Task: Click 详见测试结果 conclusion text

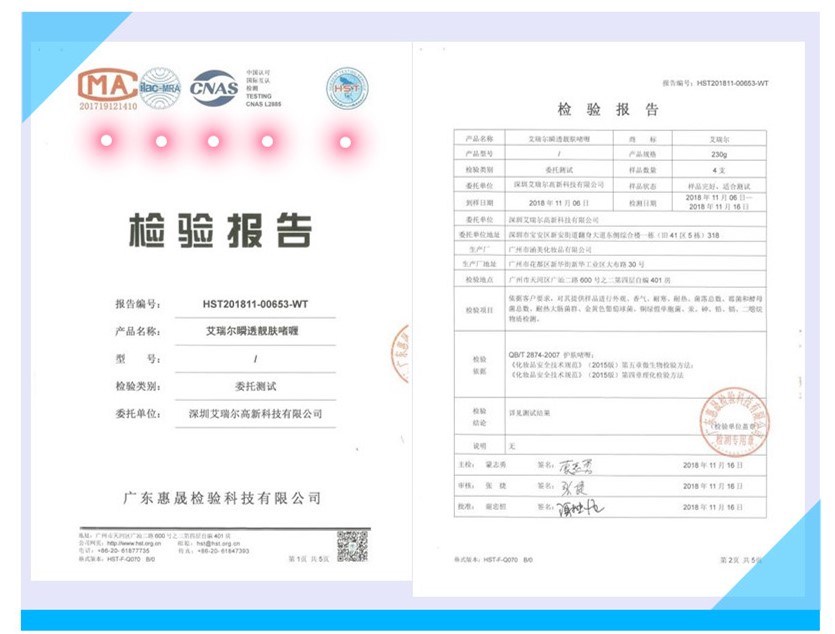Action: point(529,413)
